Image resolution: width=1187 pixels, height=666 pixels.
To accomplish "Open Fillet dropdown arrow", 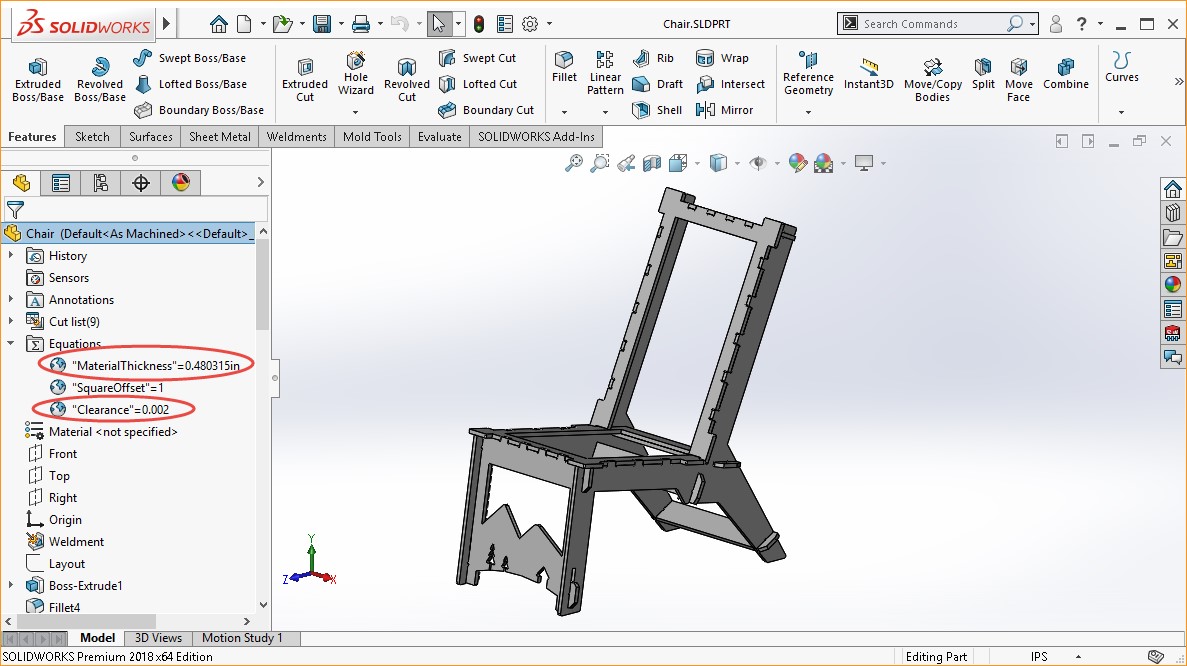I will point(564,112).
